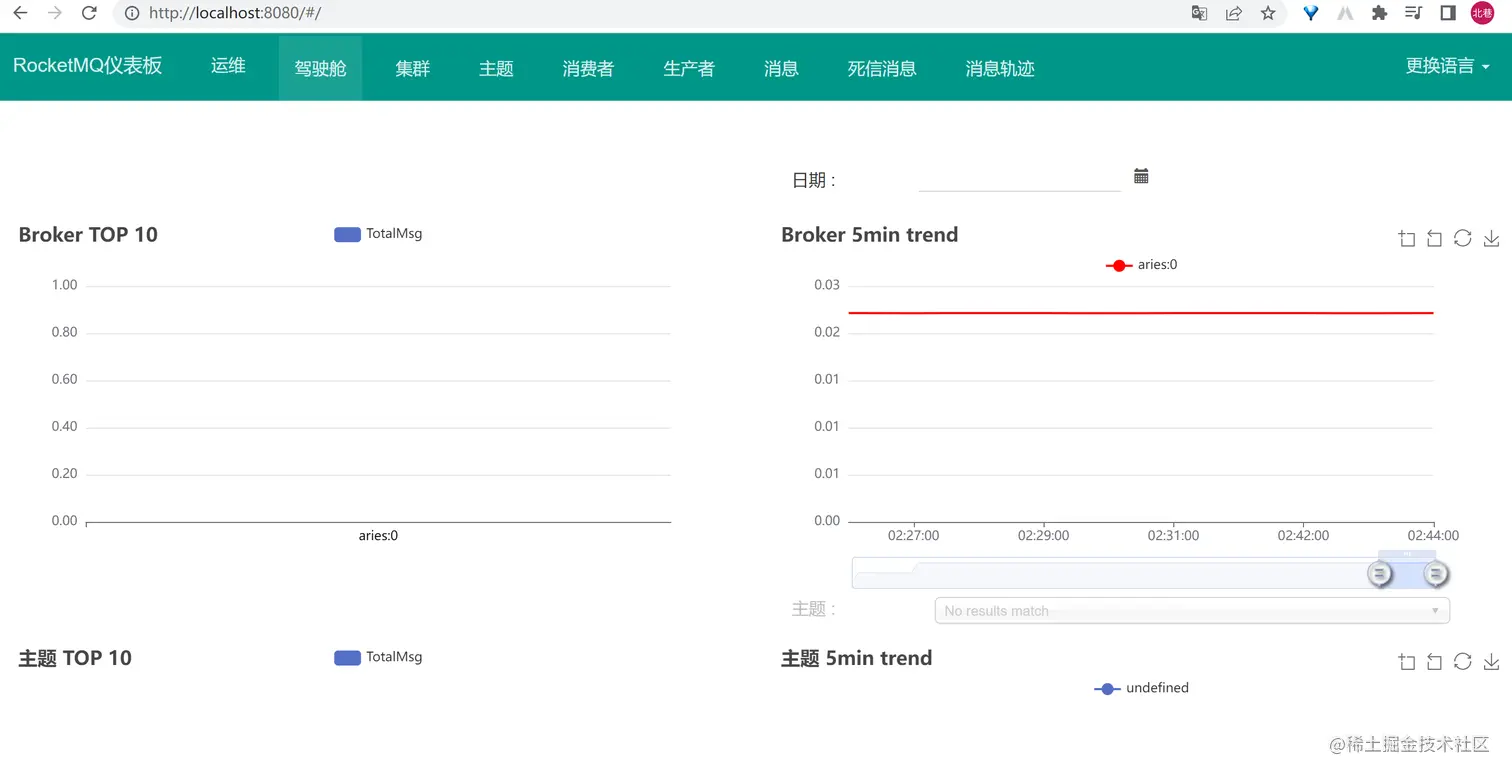The height and width of the screenshot is (777, 1512).
Task: Click the browser address bar URL
Action: (235, 13)
